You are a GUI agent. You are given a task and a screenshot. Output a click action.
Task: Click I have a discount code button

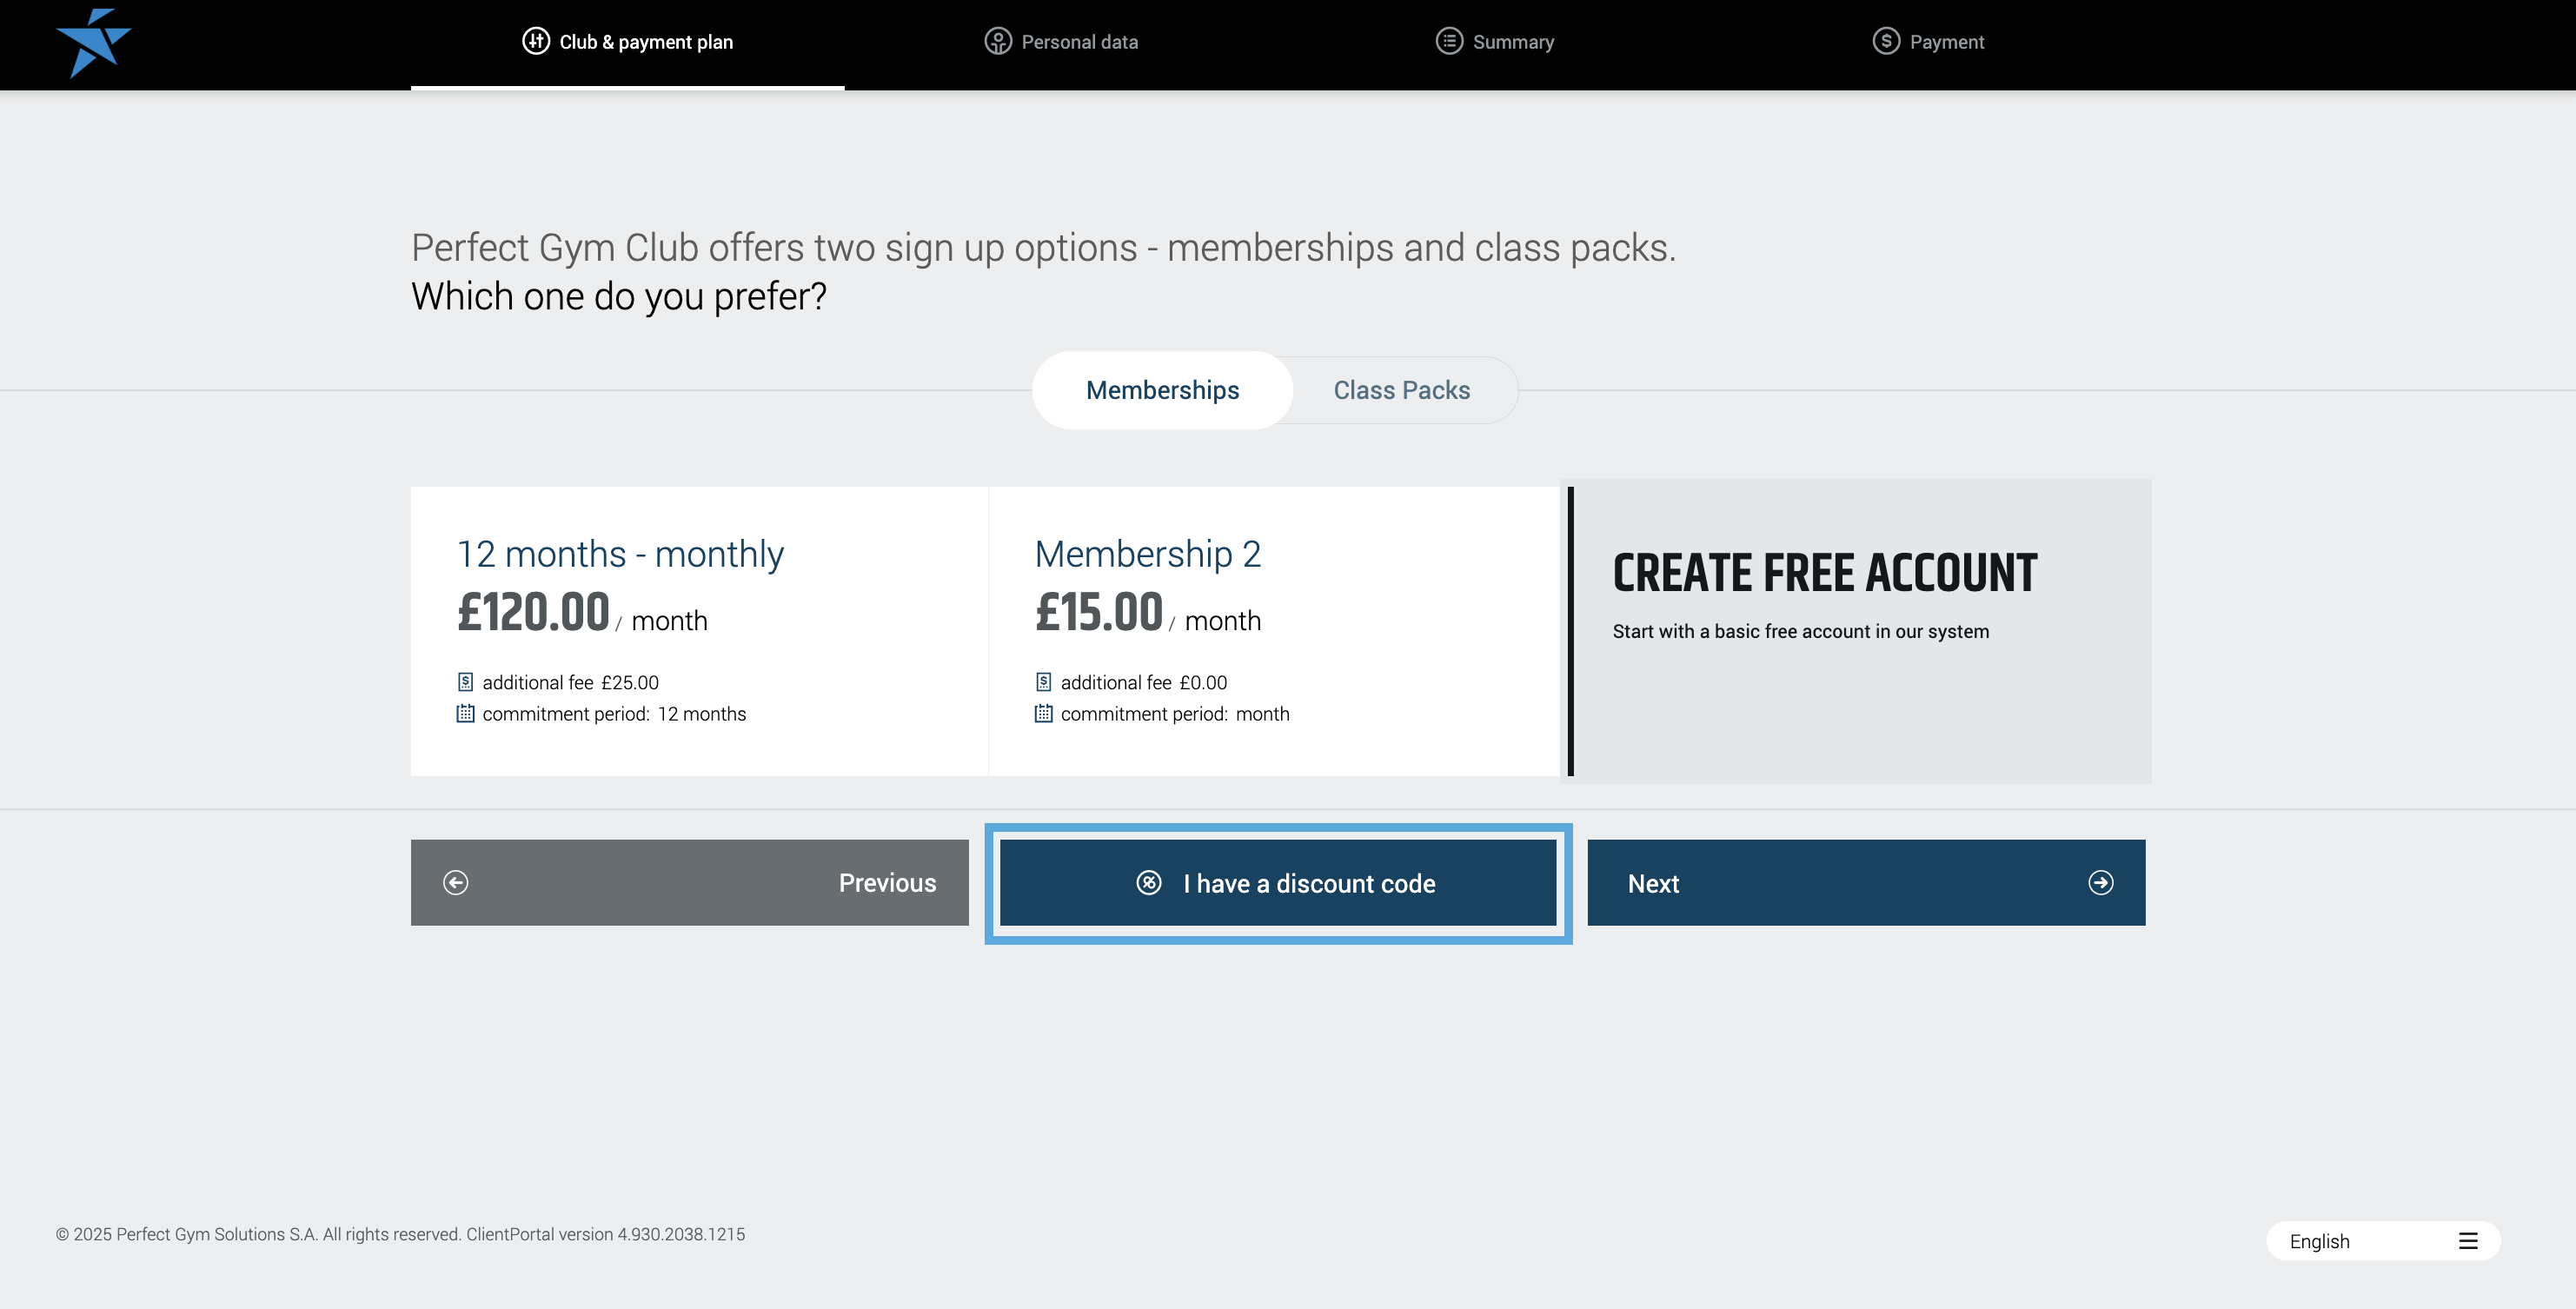click(x=1308, y=883)
